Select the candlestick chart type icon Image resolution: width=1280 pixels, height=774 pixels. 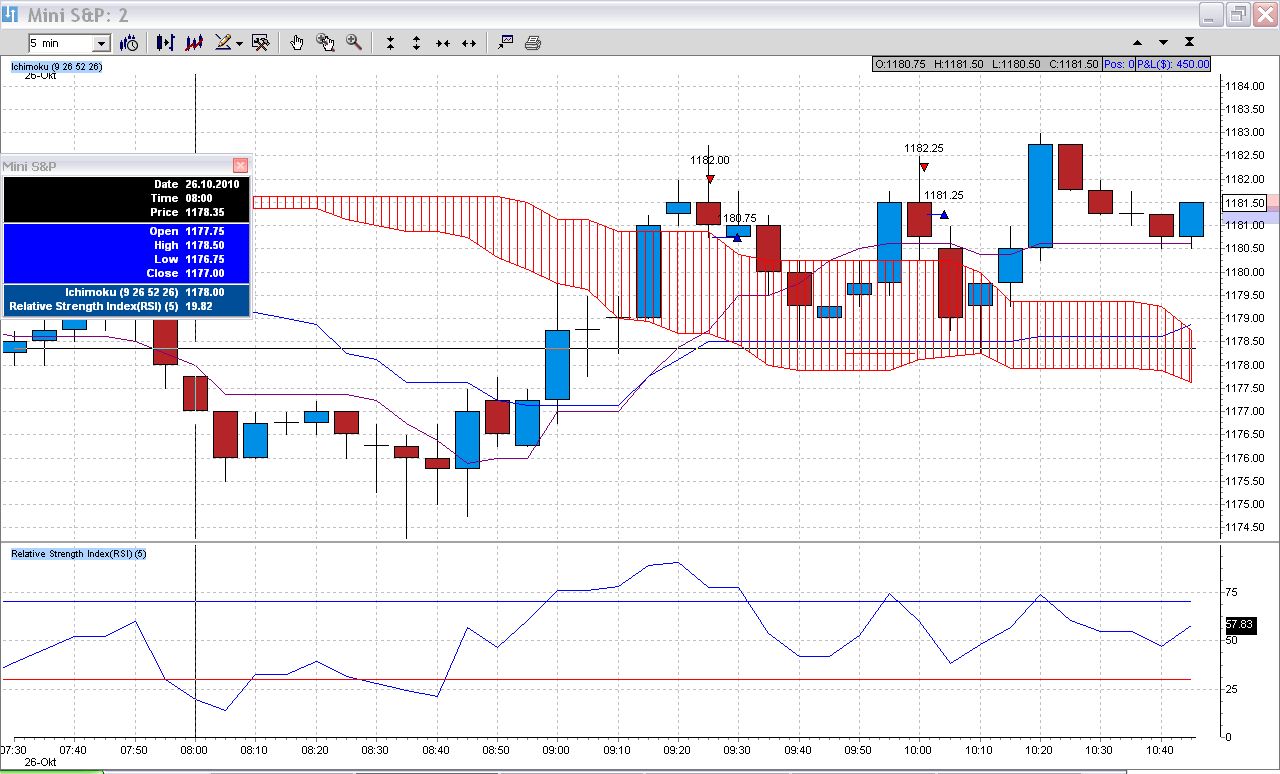point(165,43)
